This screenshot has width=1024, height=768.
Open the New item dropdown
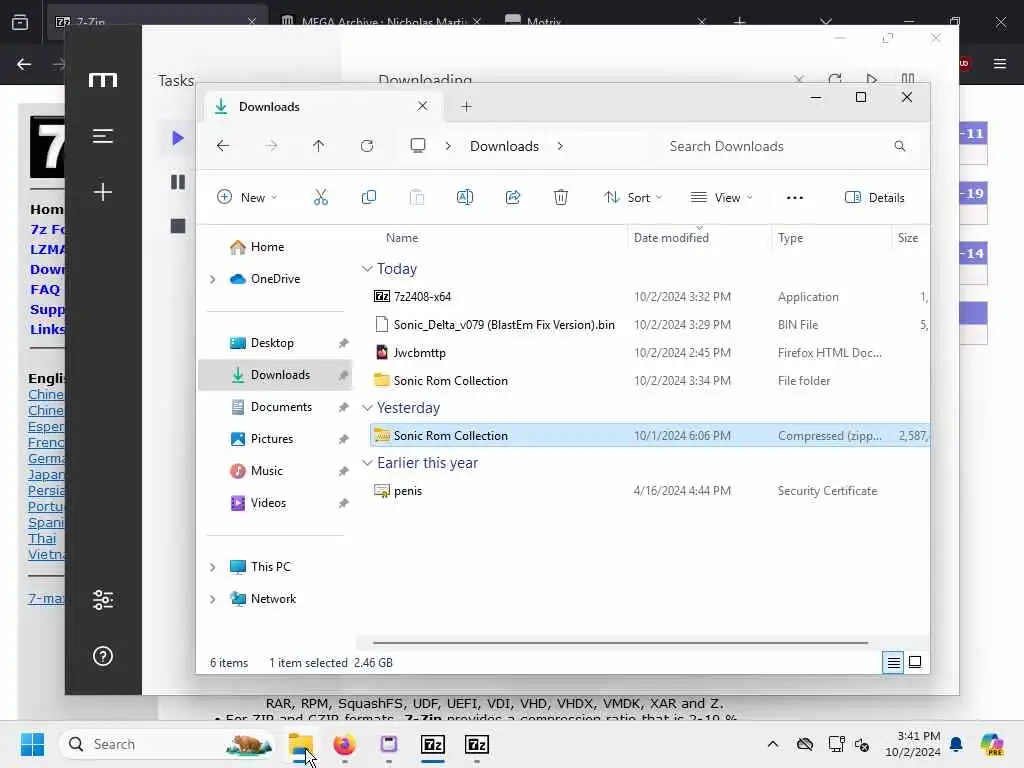coord(247,197)
